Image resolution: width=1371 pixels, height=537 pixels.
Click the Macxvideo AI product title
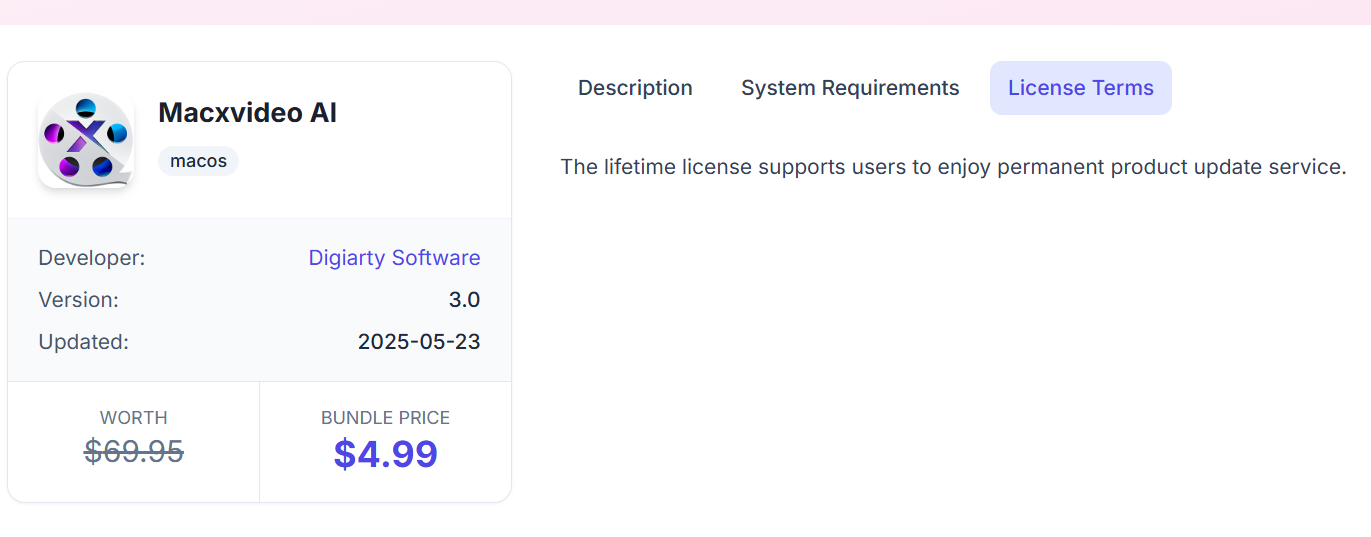(248, 113)
